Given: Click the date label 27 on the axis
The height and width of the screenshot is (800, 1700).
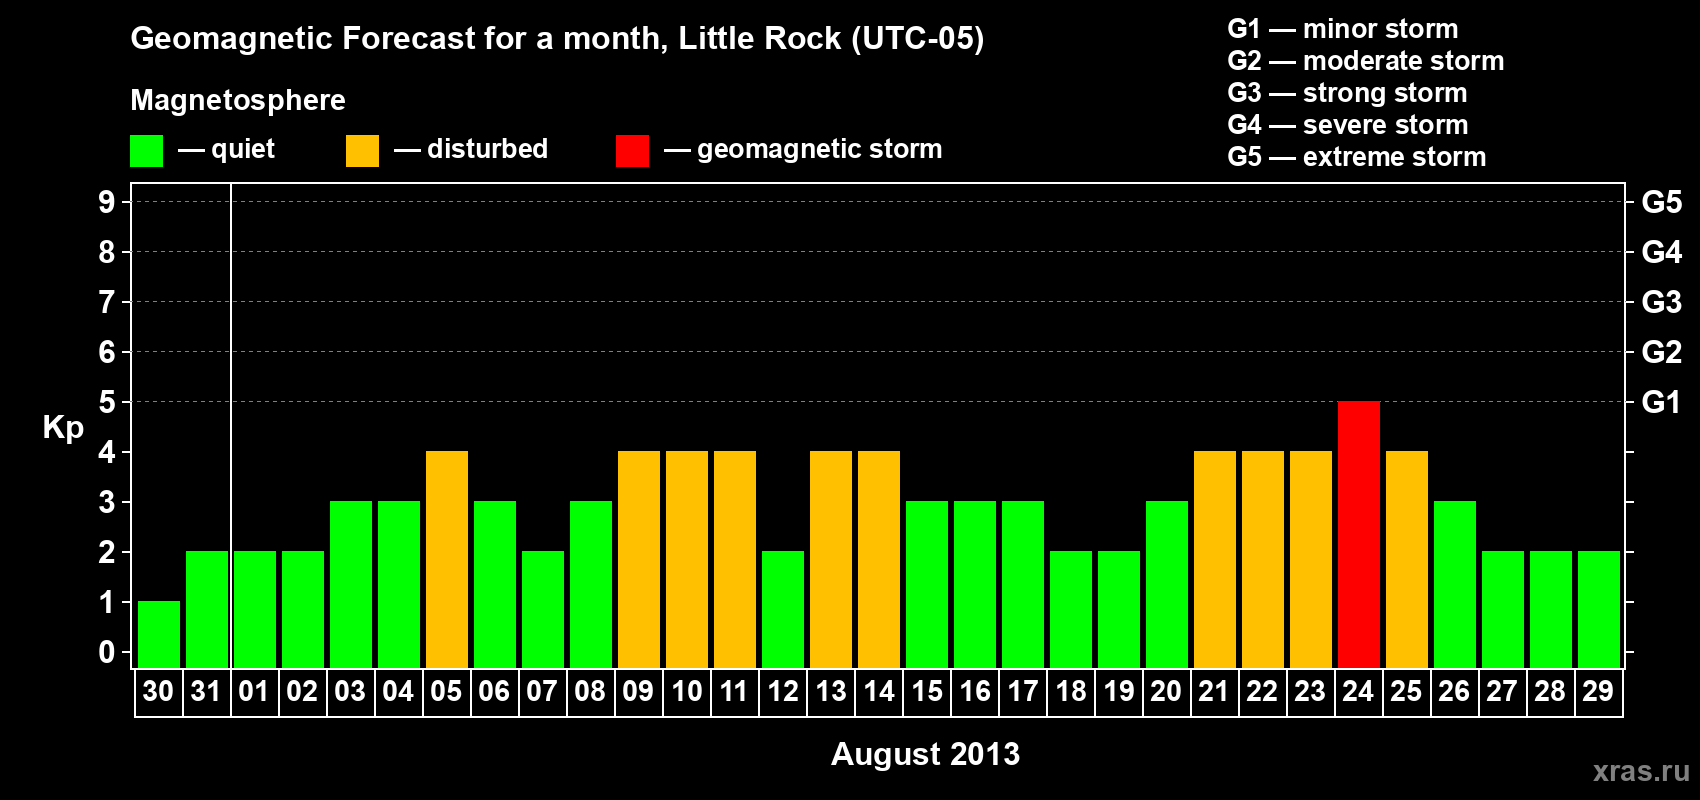Looking at the screenshot, I should click(1502, 691).
